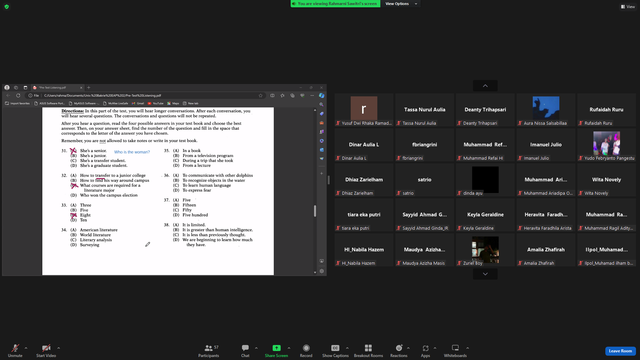Show next page of participant gallery
This screenshot has height=360, width=640.
[x=485, y=274]
